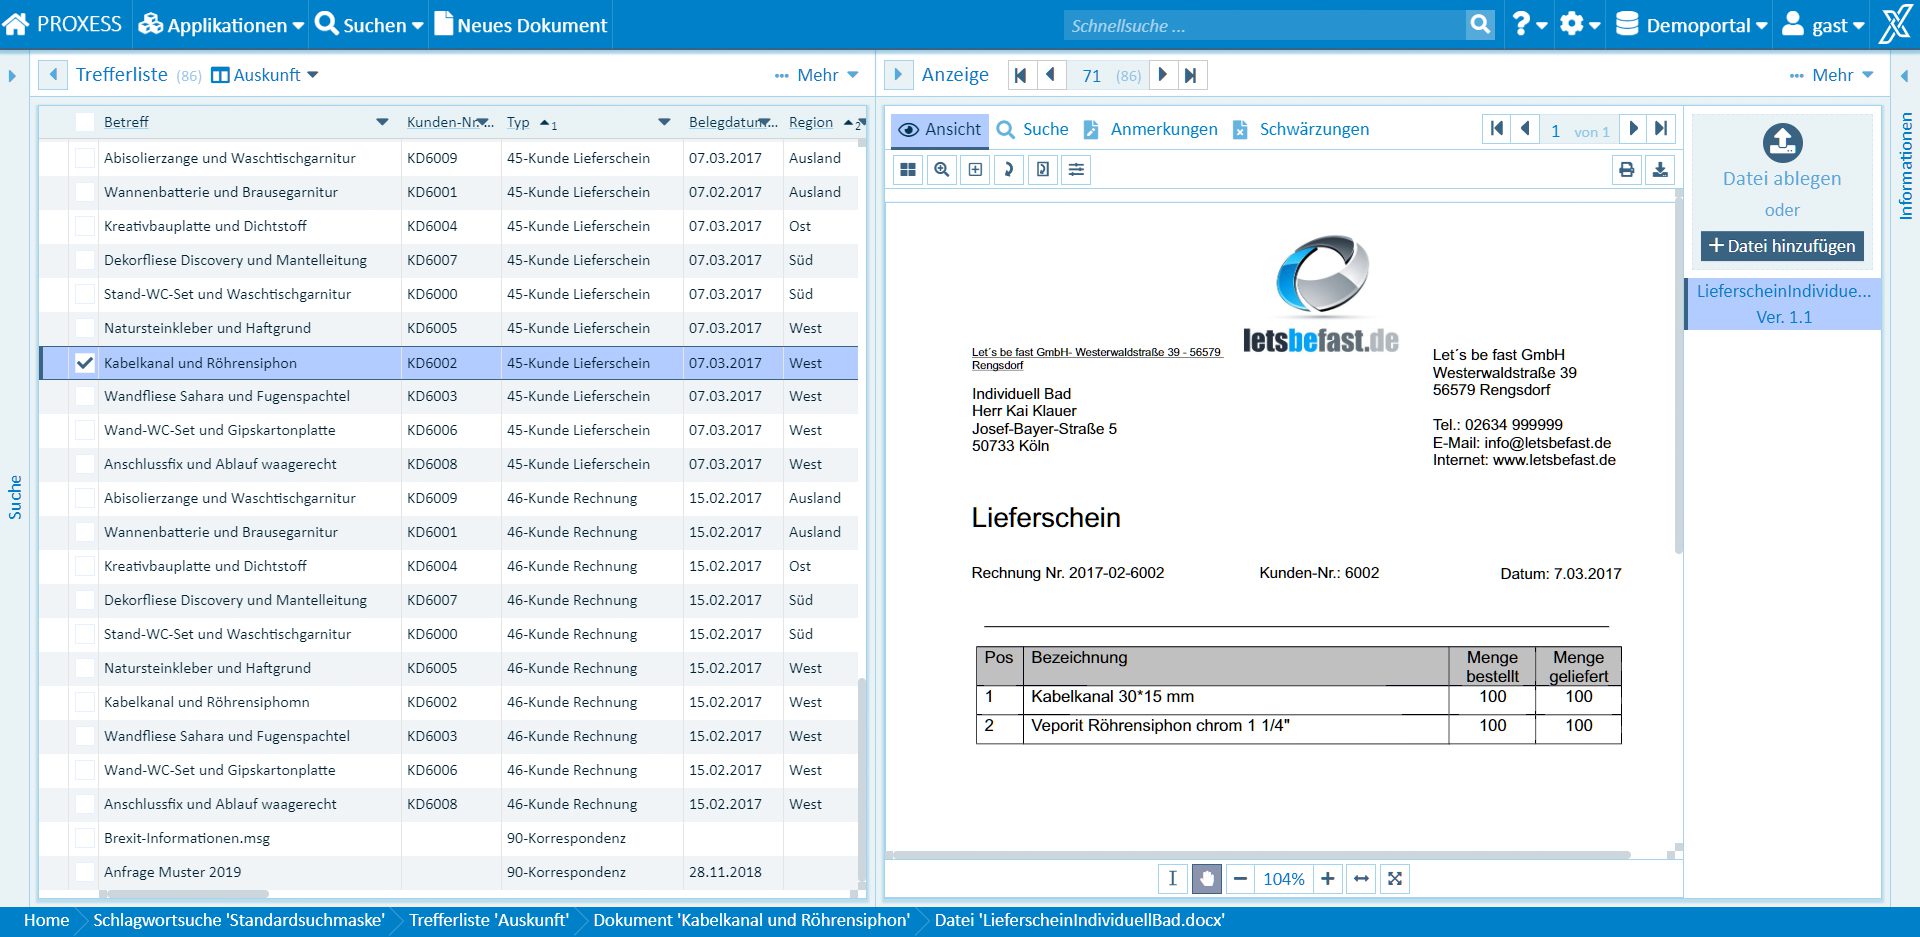Open the help question-mark dropdown
Image resolution: width=1920 pixels, height=937 pixels.
pyautogui.click(x=1529, y=25)
